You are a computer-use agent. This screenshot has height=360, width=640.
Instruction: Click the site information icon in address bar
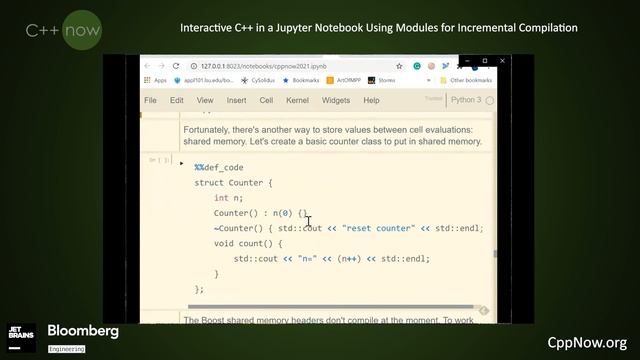194,66
